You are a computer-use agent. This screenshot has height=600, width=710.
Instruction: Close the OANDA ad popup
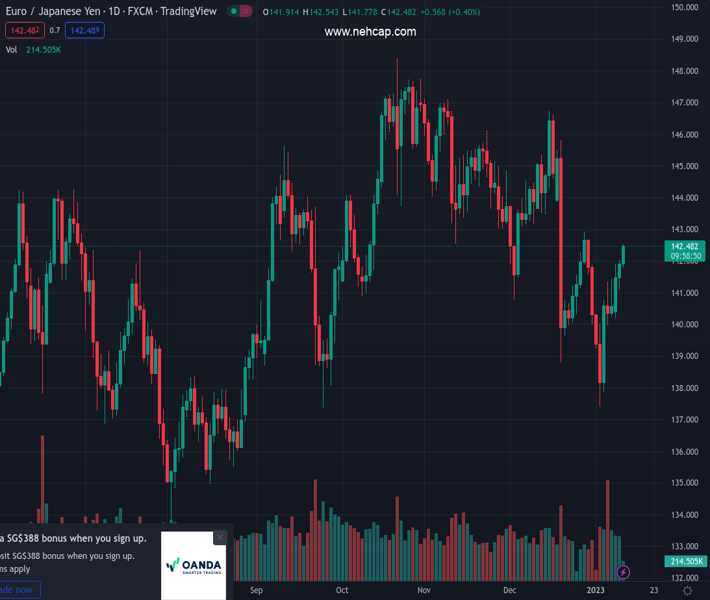[220, 538]
